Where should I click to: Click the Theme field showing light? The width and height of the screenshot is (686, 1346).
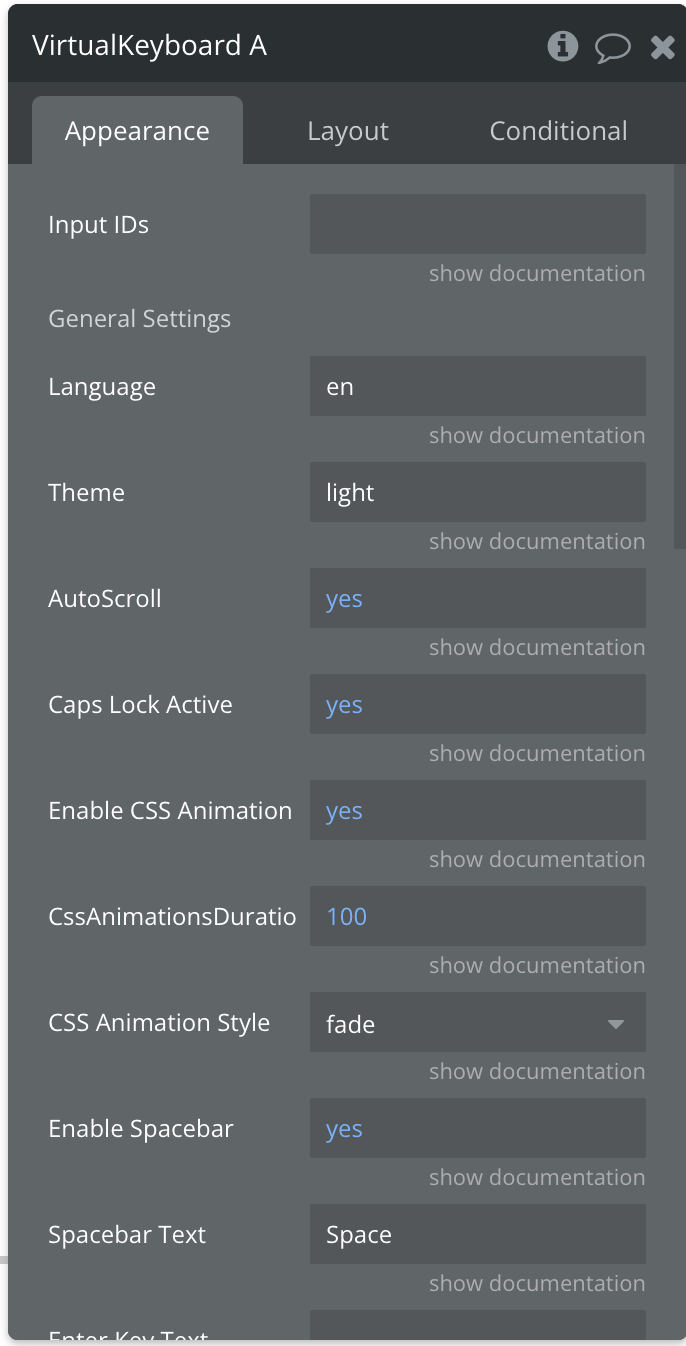click(x=477, y=493)
